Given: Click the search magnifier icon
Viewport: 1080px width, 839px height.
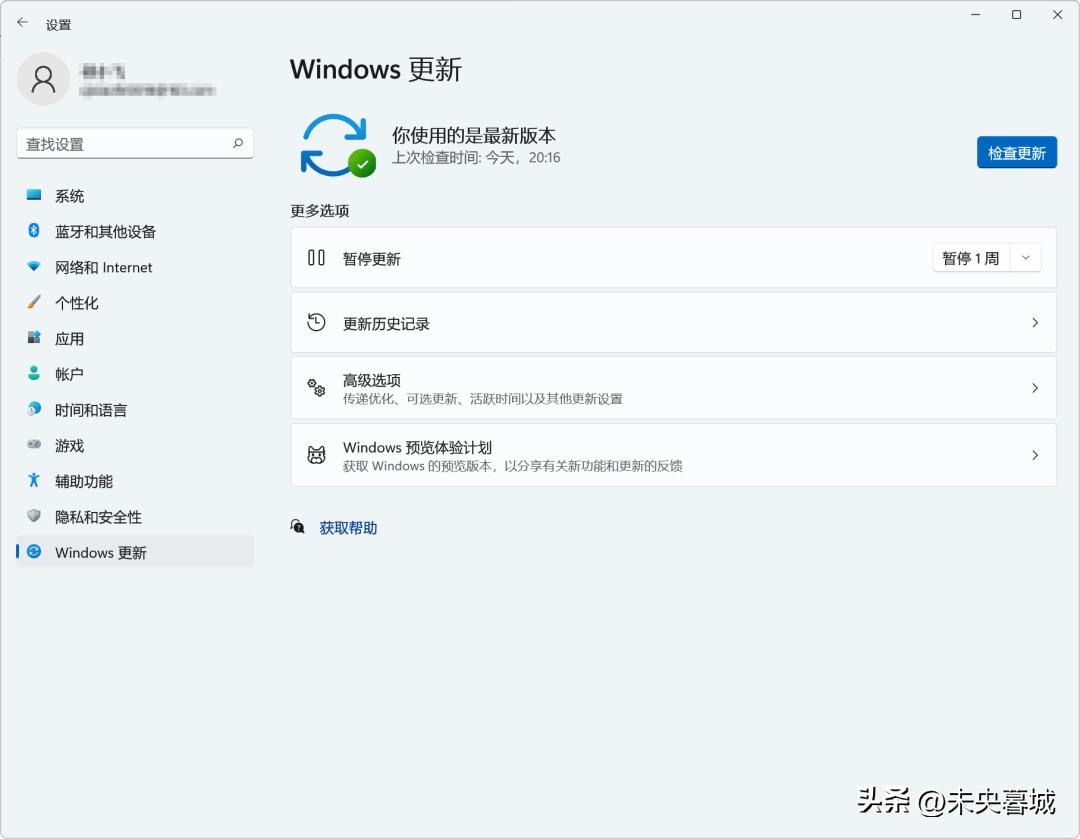Looking at the screenshot, I should point(238,143).
